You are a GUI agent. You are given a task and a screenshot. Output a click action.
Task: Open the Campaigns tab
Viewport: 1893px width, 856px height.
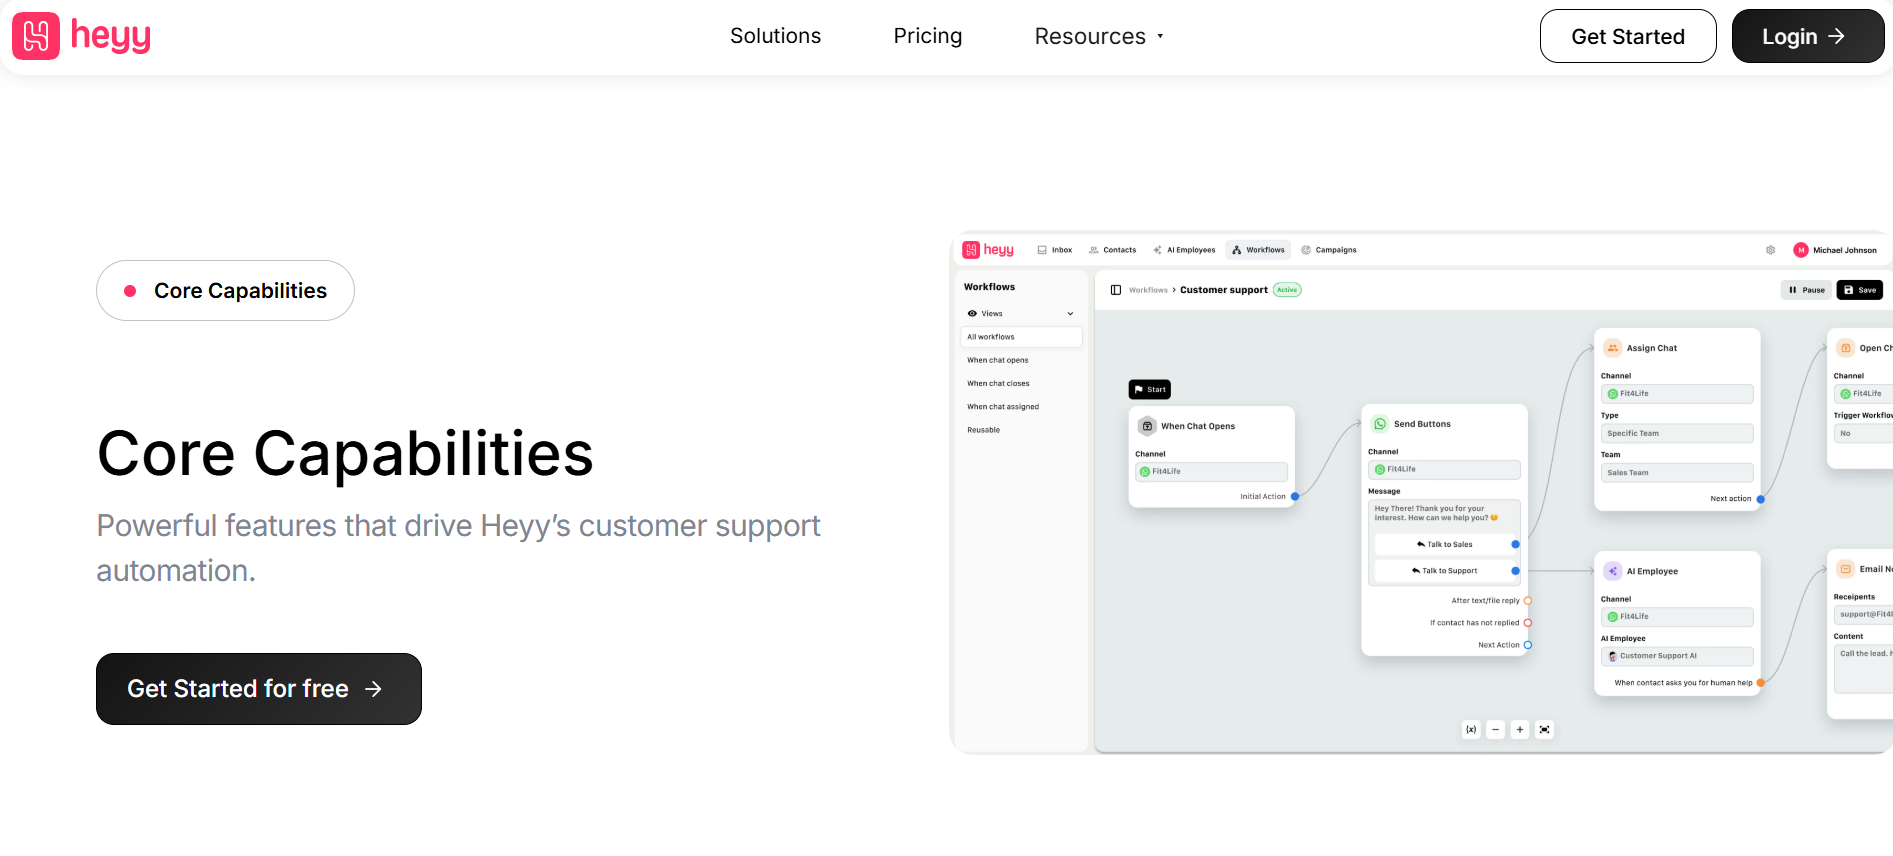coord(1329,250)
